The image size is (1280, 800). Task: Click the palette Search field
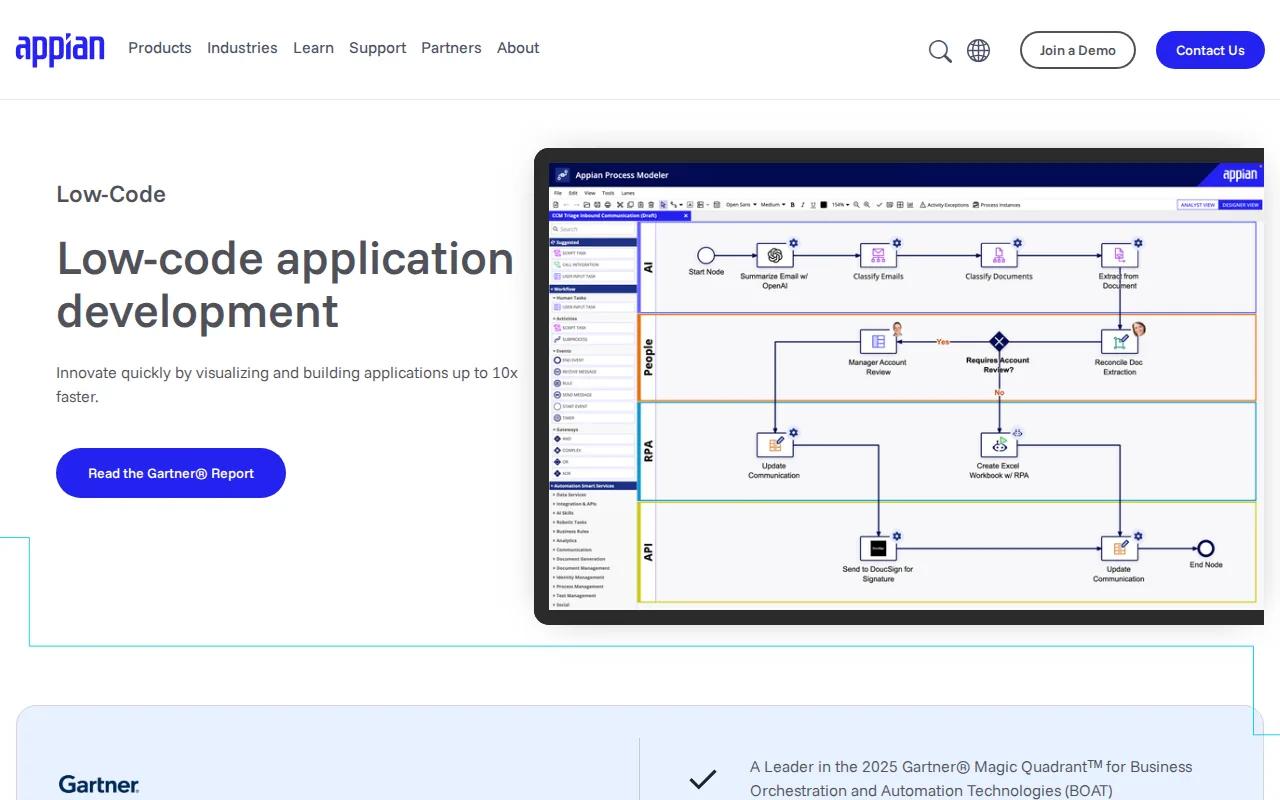(593, 229)
